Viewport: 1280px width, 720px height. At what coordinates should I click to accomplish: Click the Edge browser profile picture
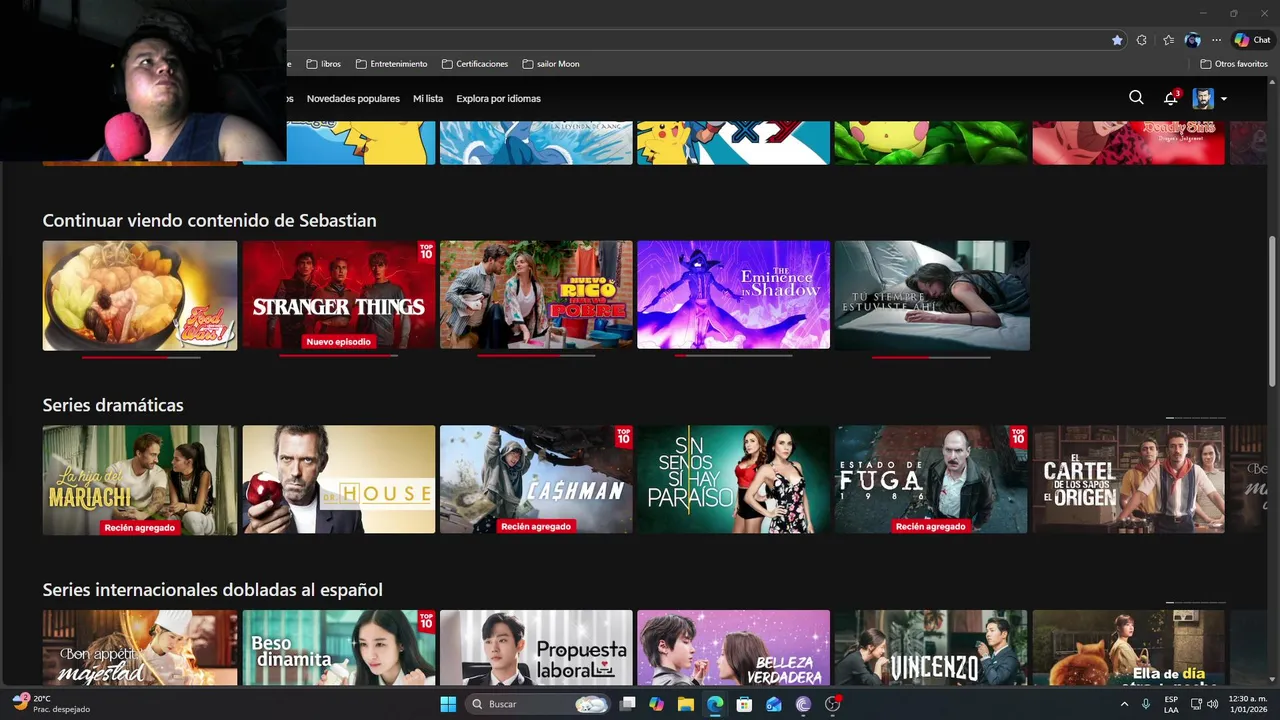pos(1192,40)
